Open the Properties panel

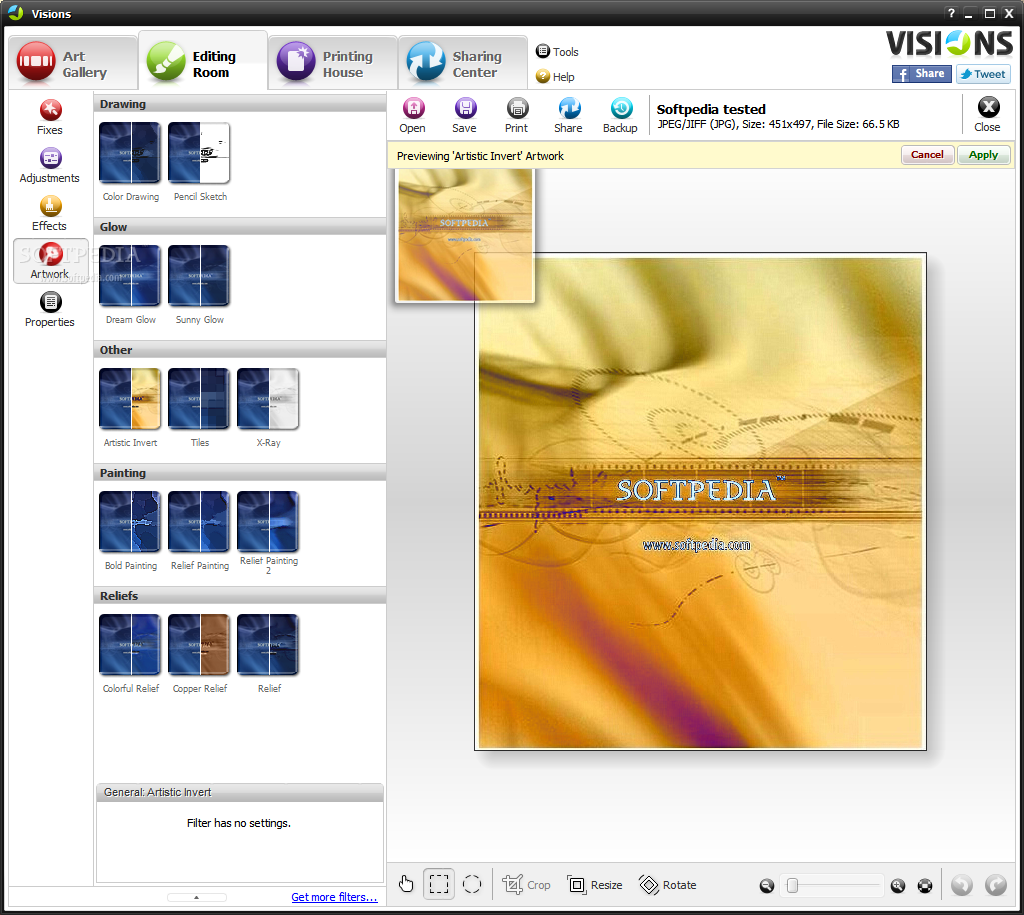[50, 310]
